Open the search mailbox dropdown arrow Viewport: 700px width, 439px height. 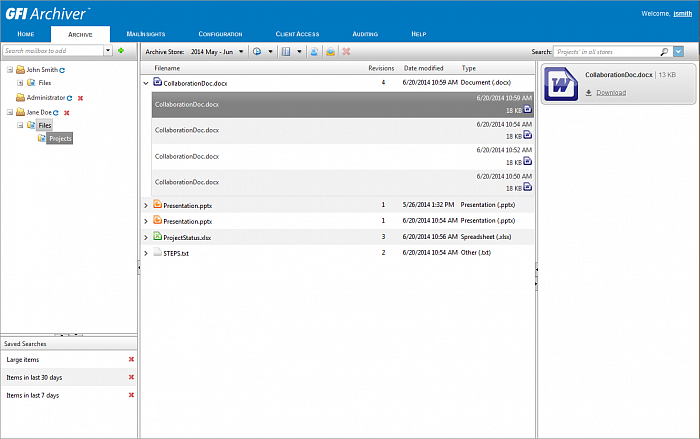[108, 50]
